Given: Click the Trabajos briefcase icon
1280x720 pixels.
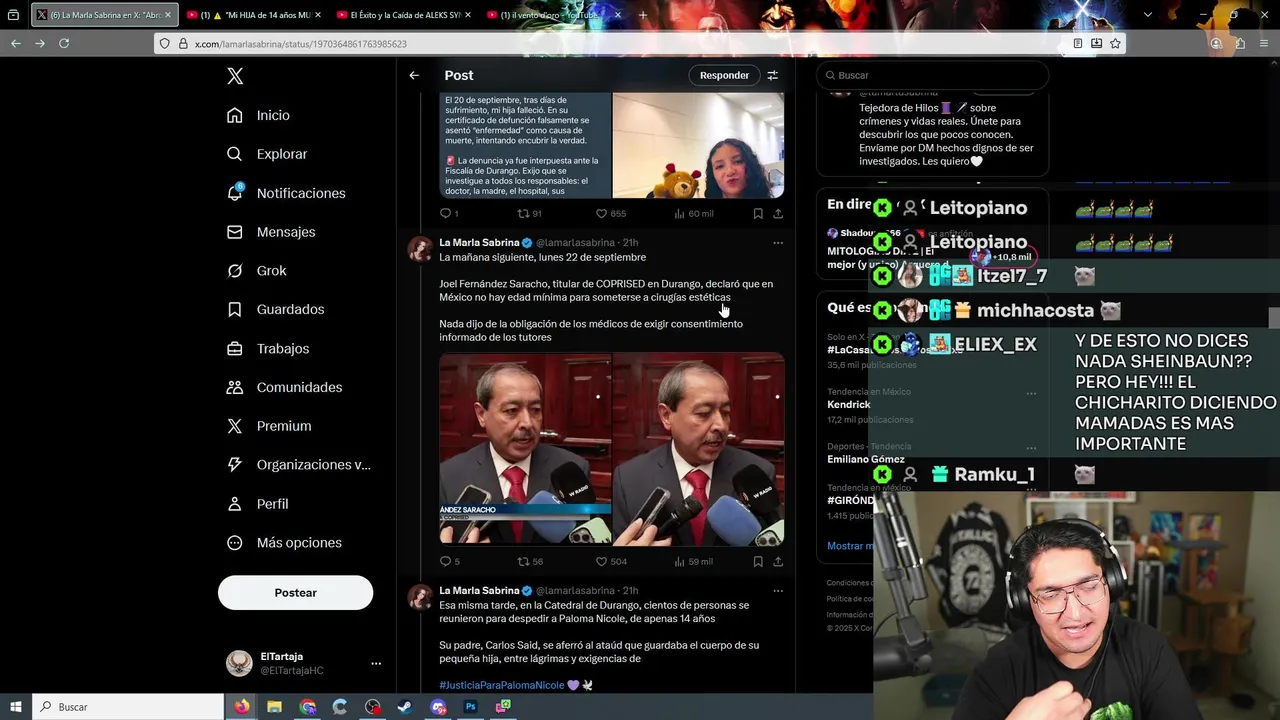Looking at the screenshot, I should [235, 348].
